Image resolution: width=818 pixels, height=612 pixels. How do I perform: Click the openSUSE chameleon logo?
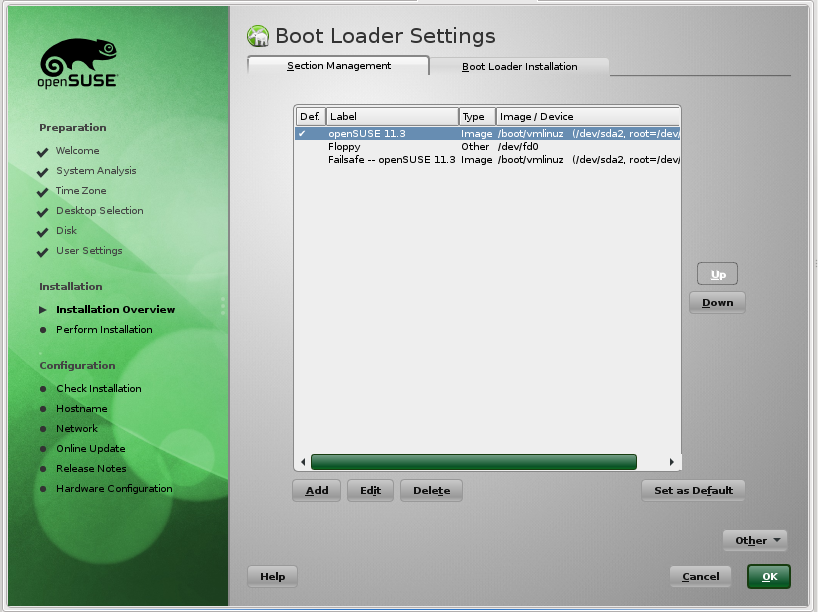pos(78,63)
